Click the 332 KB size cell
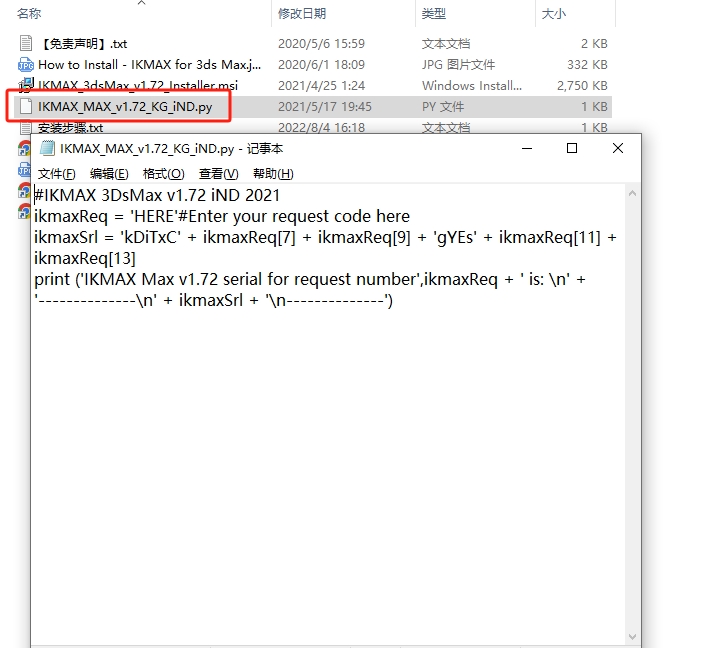Screen dimensions: 706x648 pos(587,64)
